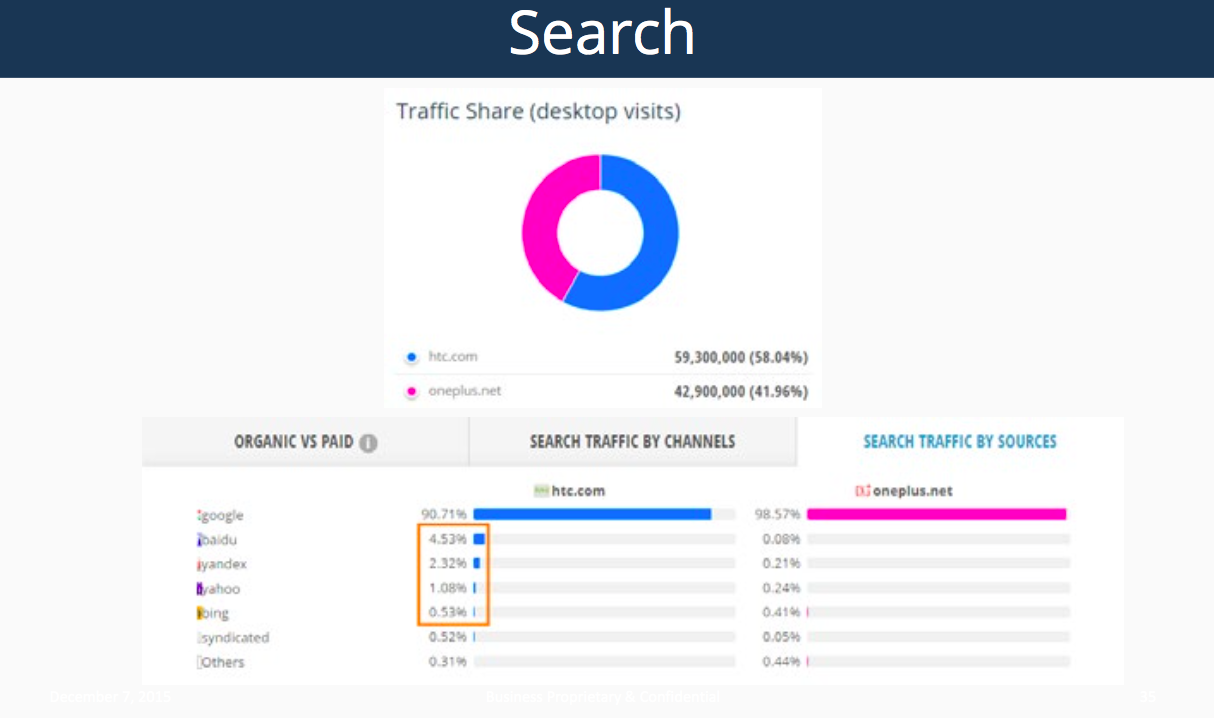
Task: Click the blue htc.com legend dot
Action: (411, 357)
